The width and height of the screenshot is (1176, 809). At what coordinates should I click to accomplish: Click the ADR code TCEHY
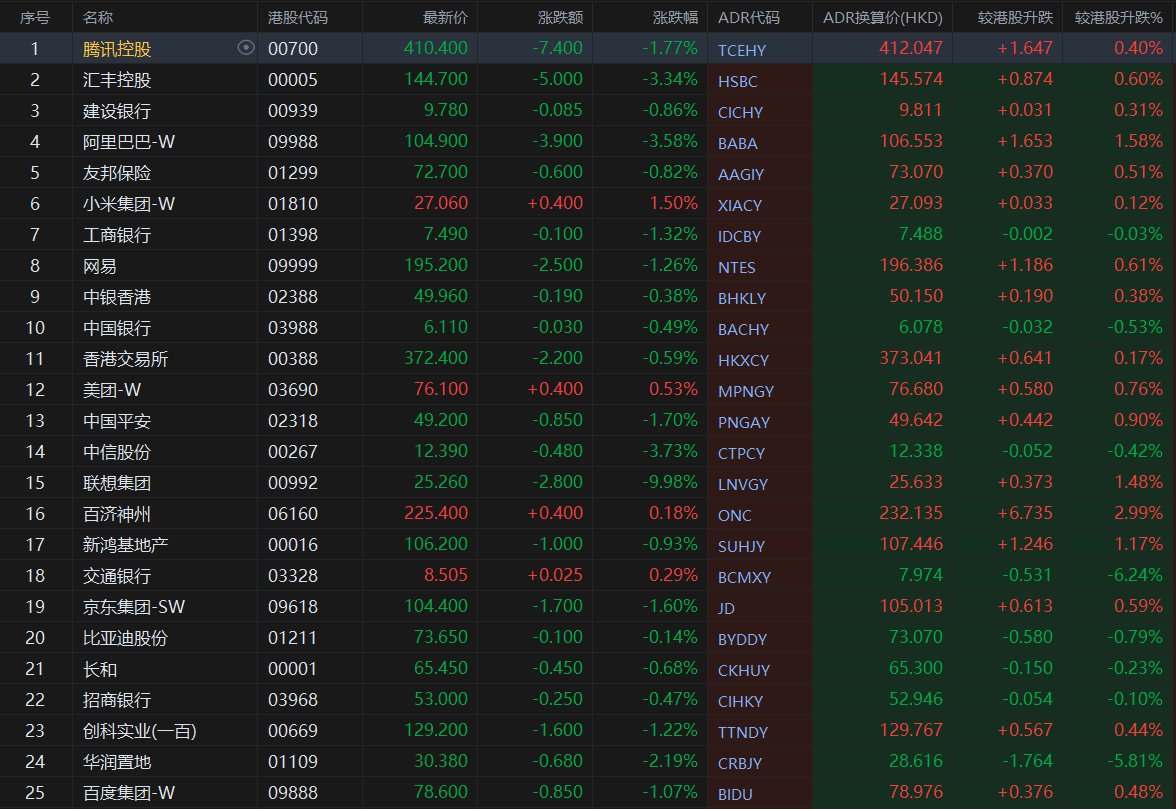tap(742, 50)
